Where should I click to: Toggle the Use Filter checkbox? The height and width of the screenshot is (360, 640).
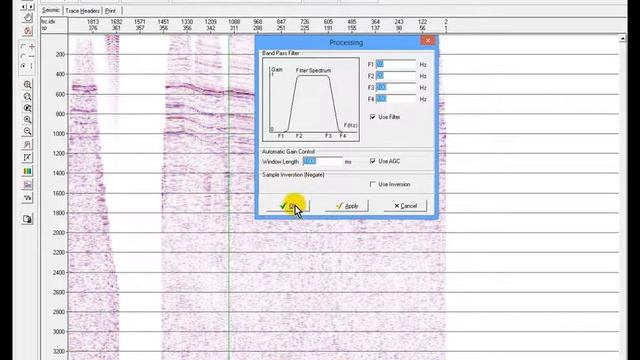point(373,117)
